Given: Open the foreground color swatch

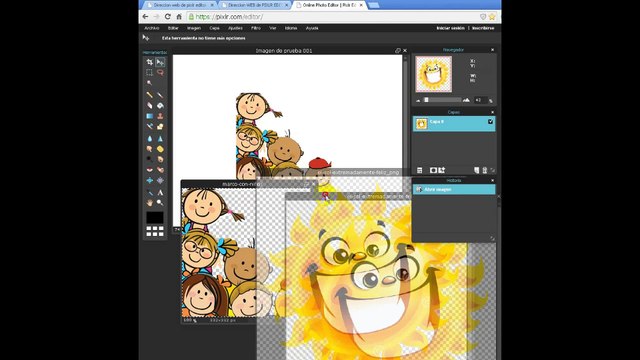Looking at the screenshot, I should coord(155,218).
